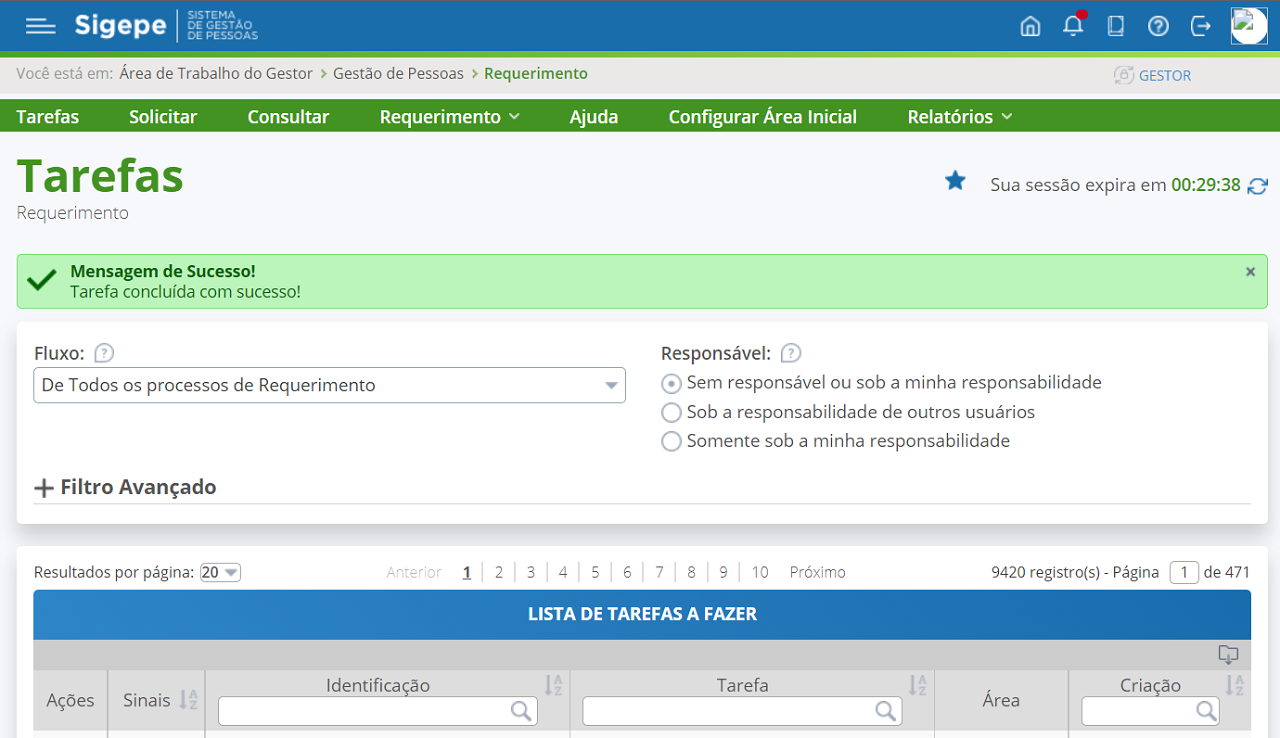Click search icon in Criação filter
Image resolution: width=1280 pixels, height=738 pixels.
1206,711
